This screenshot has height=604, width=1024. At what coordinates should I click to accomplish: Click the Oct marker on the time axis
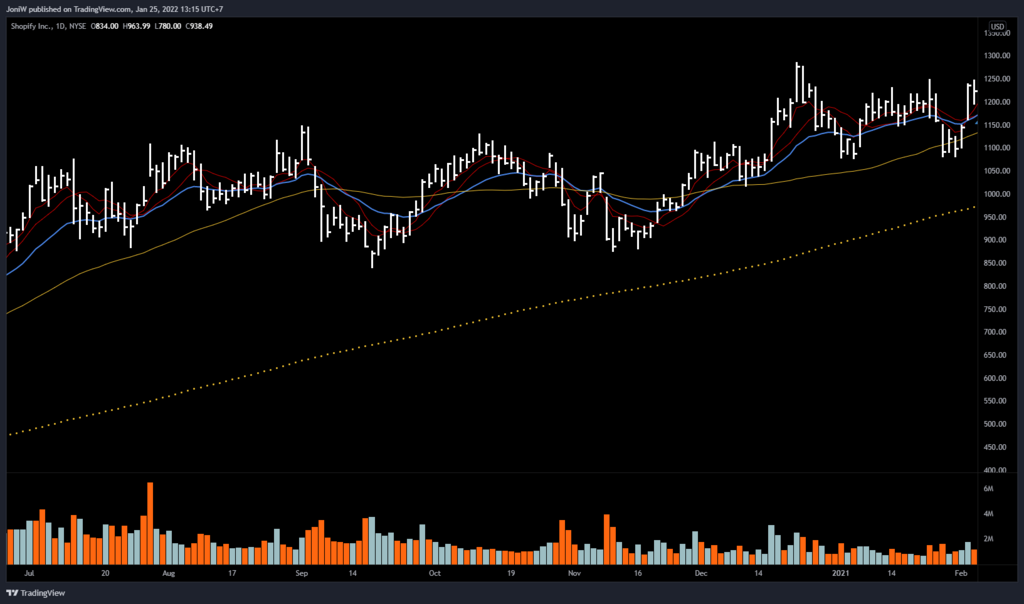click(434, 576)
